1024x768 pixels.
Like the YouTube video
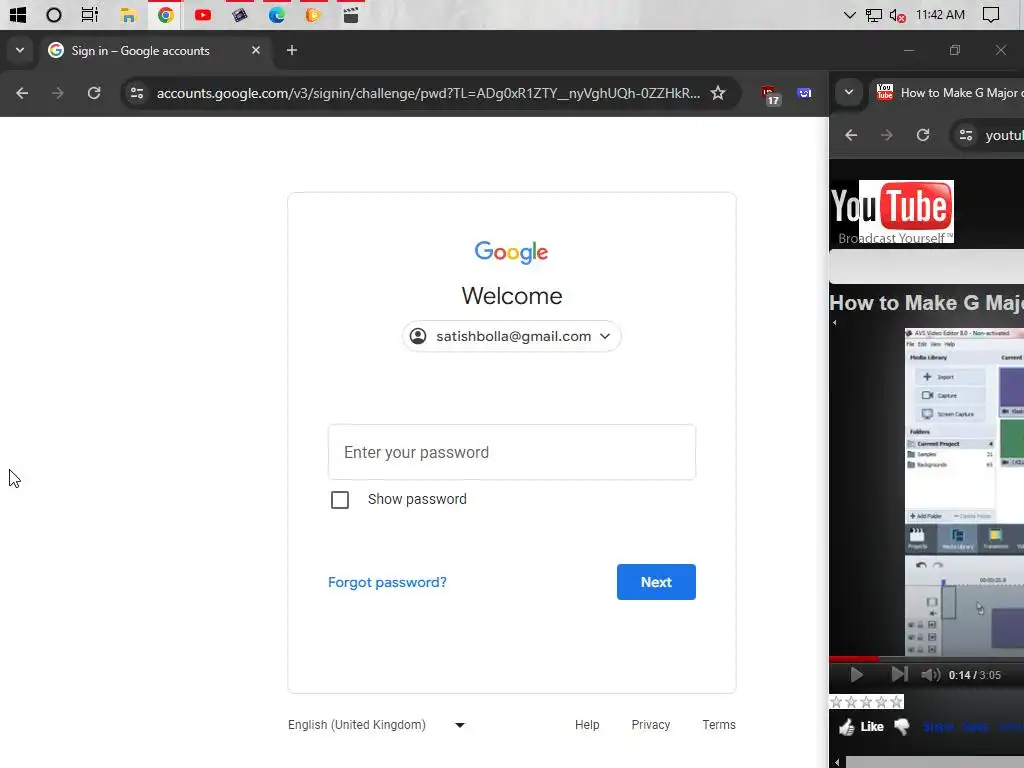click(x=861, y=726)
